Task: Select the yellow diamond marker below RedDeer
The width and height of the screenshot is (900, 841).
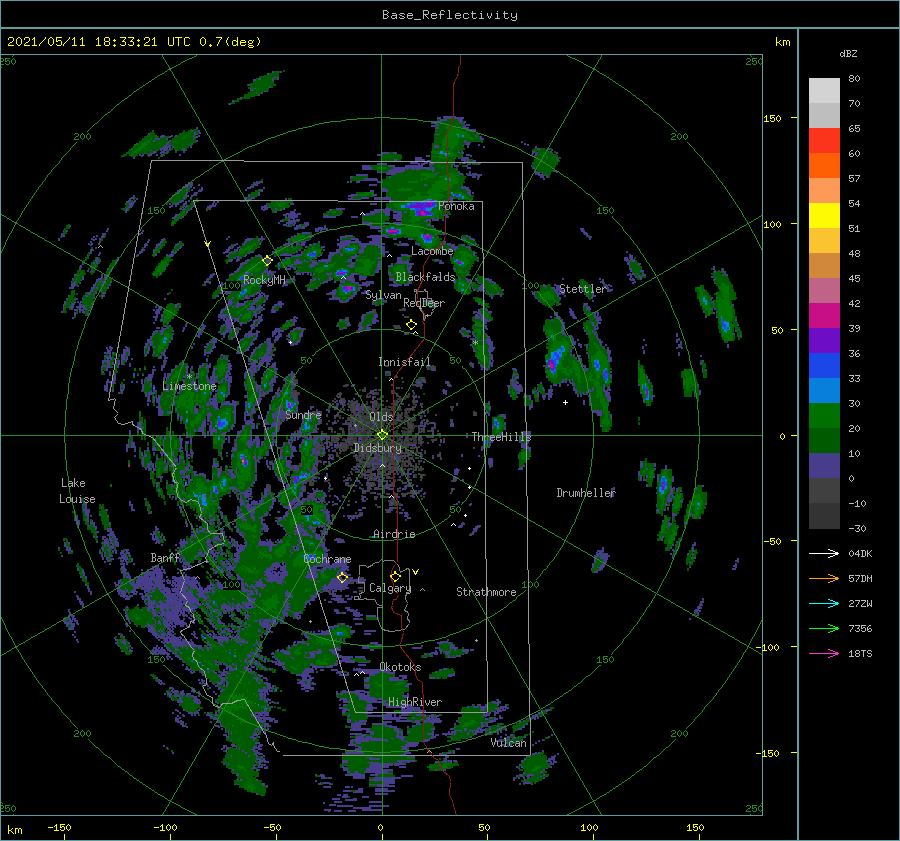Action: (411, 325)
